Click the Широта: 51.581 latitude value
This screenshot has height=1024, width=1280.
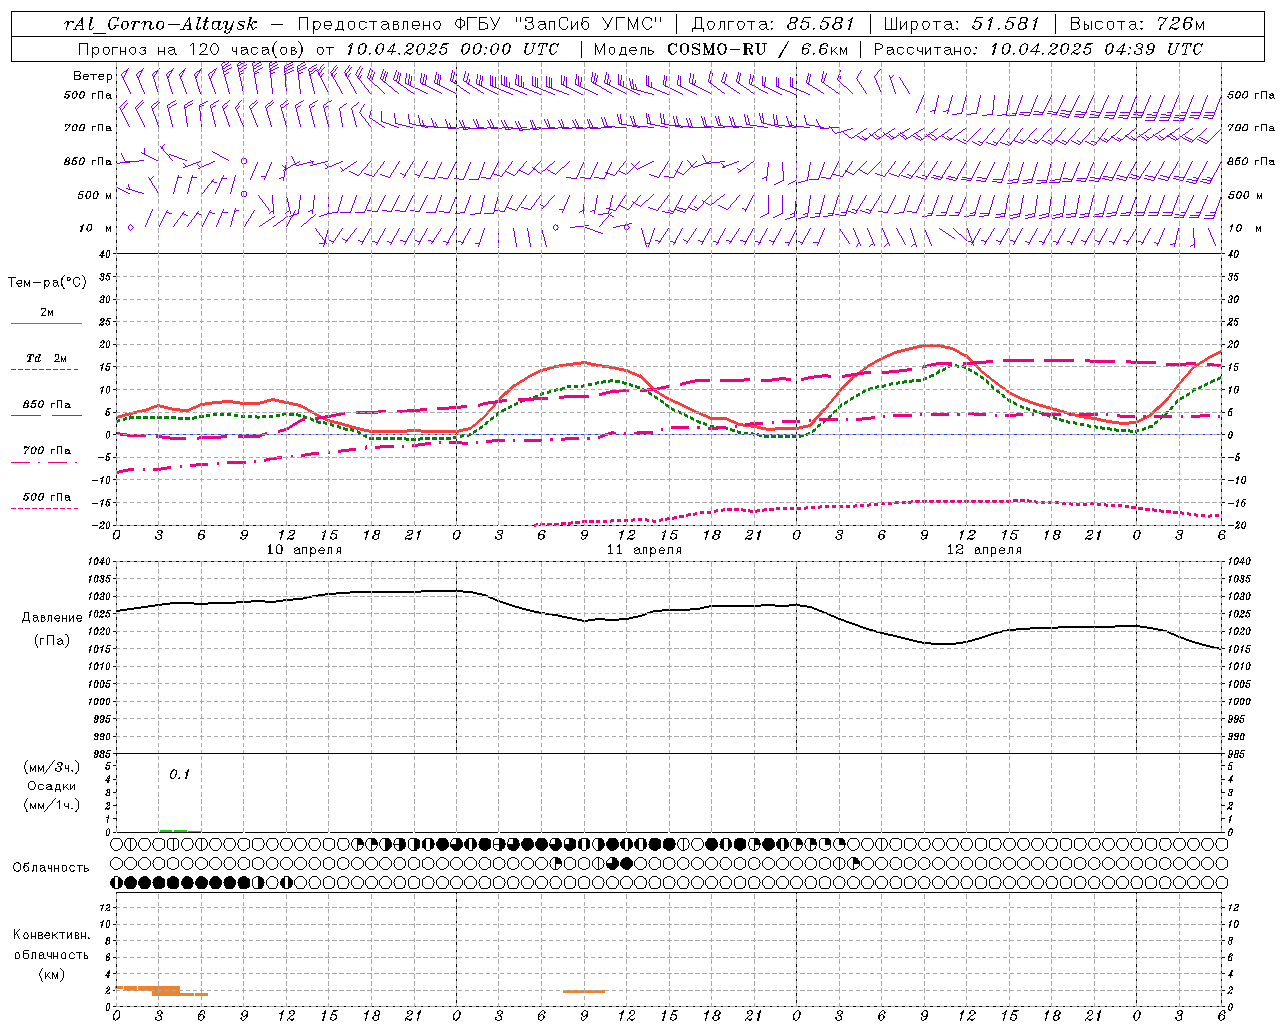coord(961,23)
